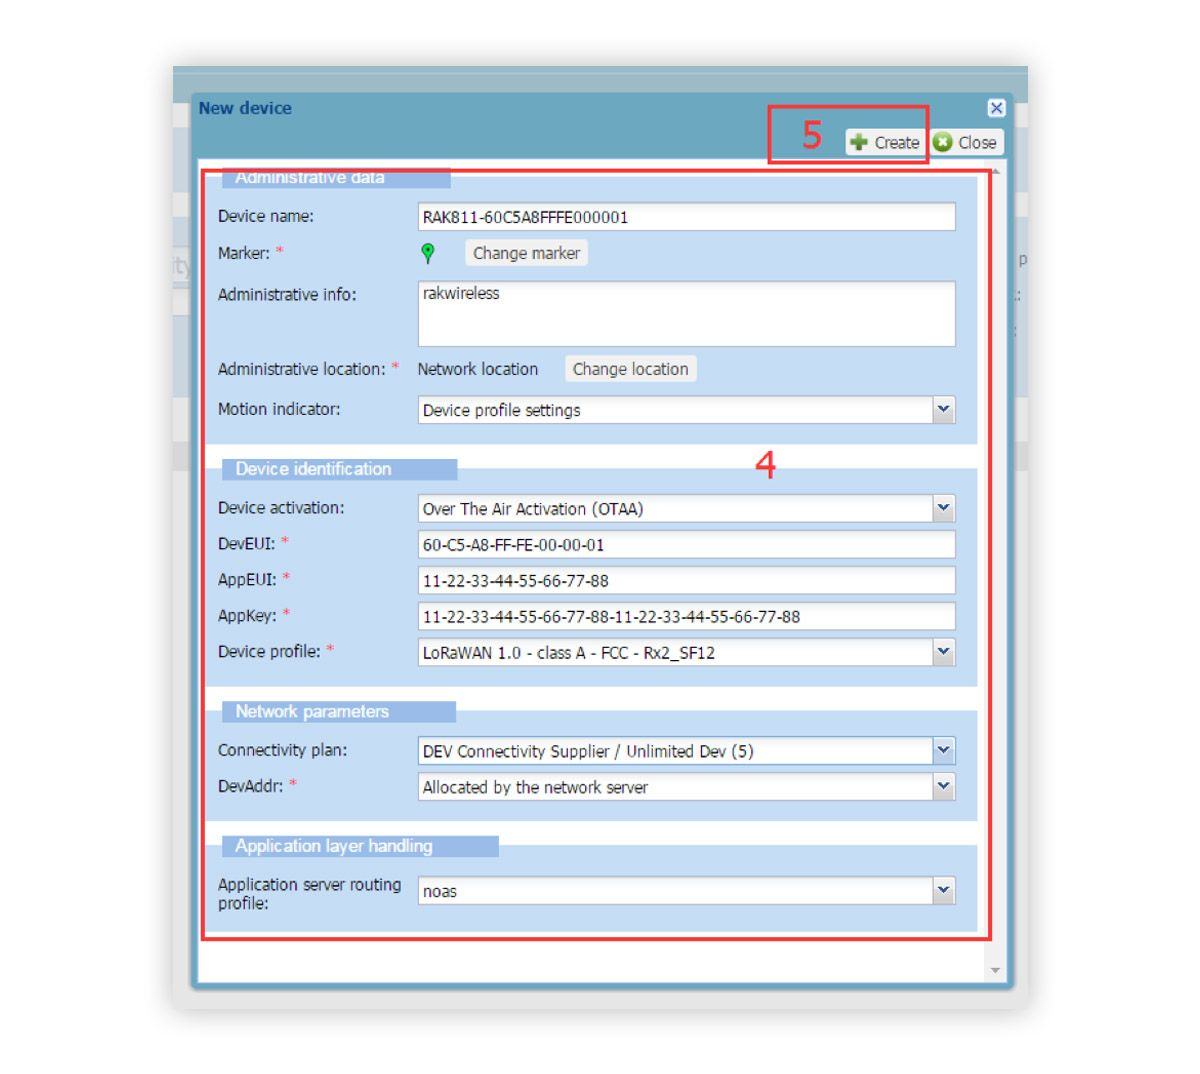Close dialog with X icon in title bar
Image resolution: width=1200 pixels, height=1074 pixels.
pyautogui.click(x=996, y=108)
